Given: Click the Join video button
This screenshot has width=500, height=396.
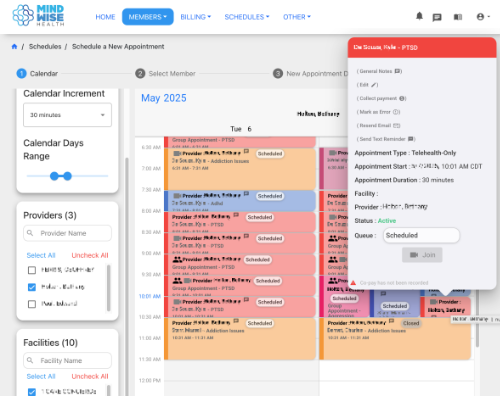Looking at the screenshot, I should [x=422, y=255].
